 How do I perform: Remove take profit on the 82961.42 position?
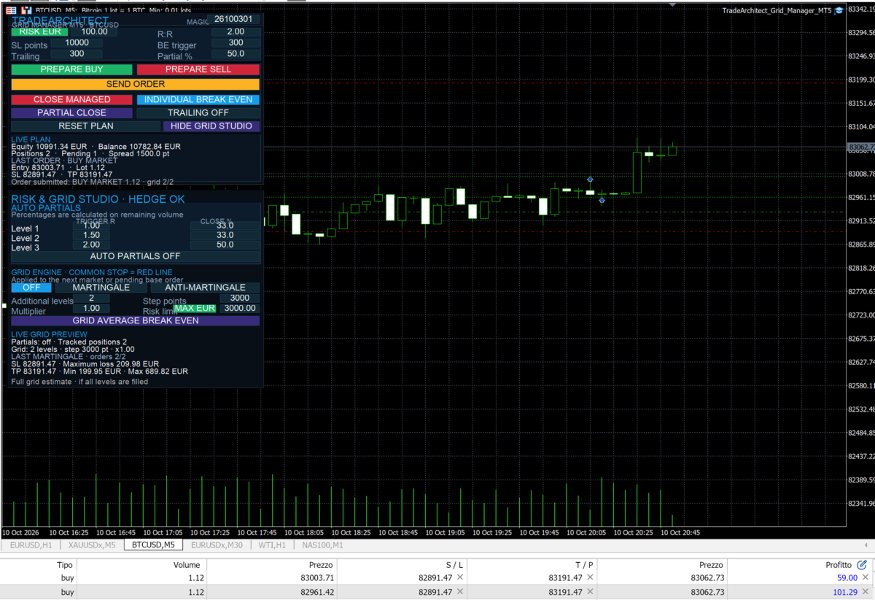tap(590, 592)
